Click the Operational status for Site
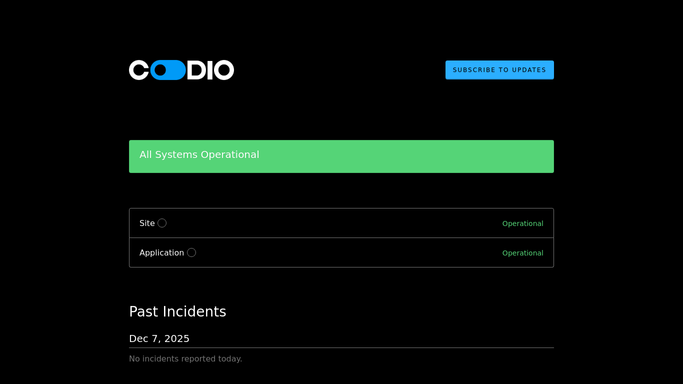Screen dimensions: 683x384 522,223
